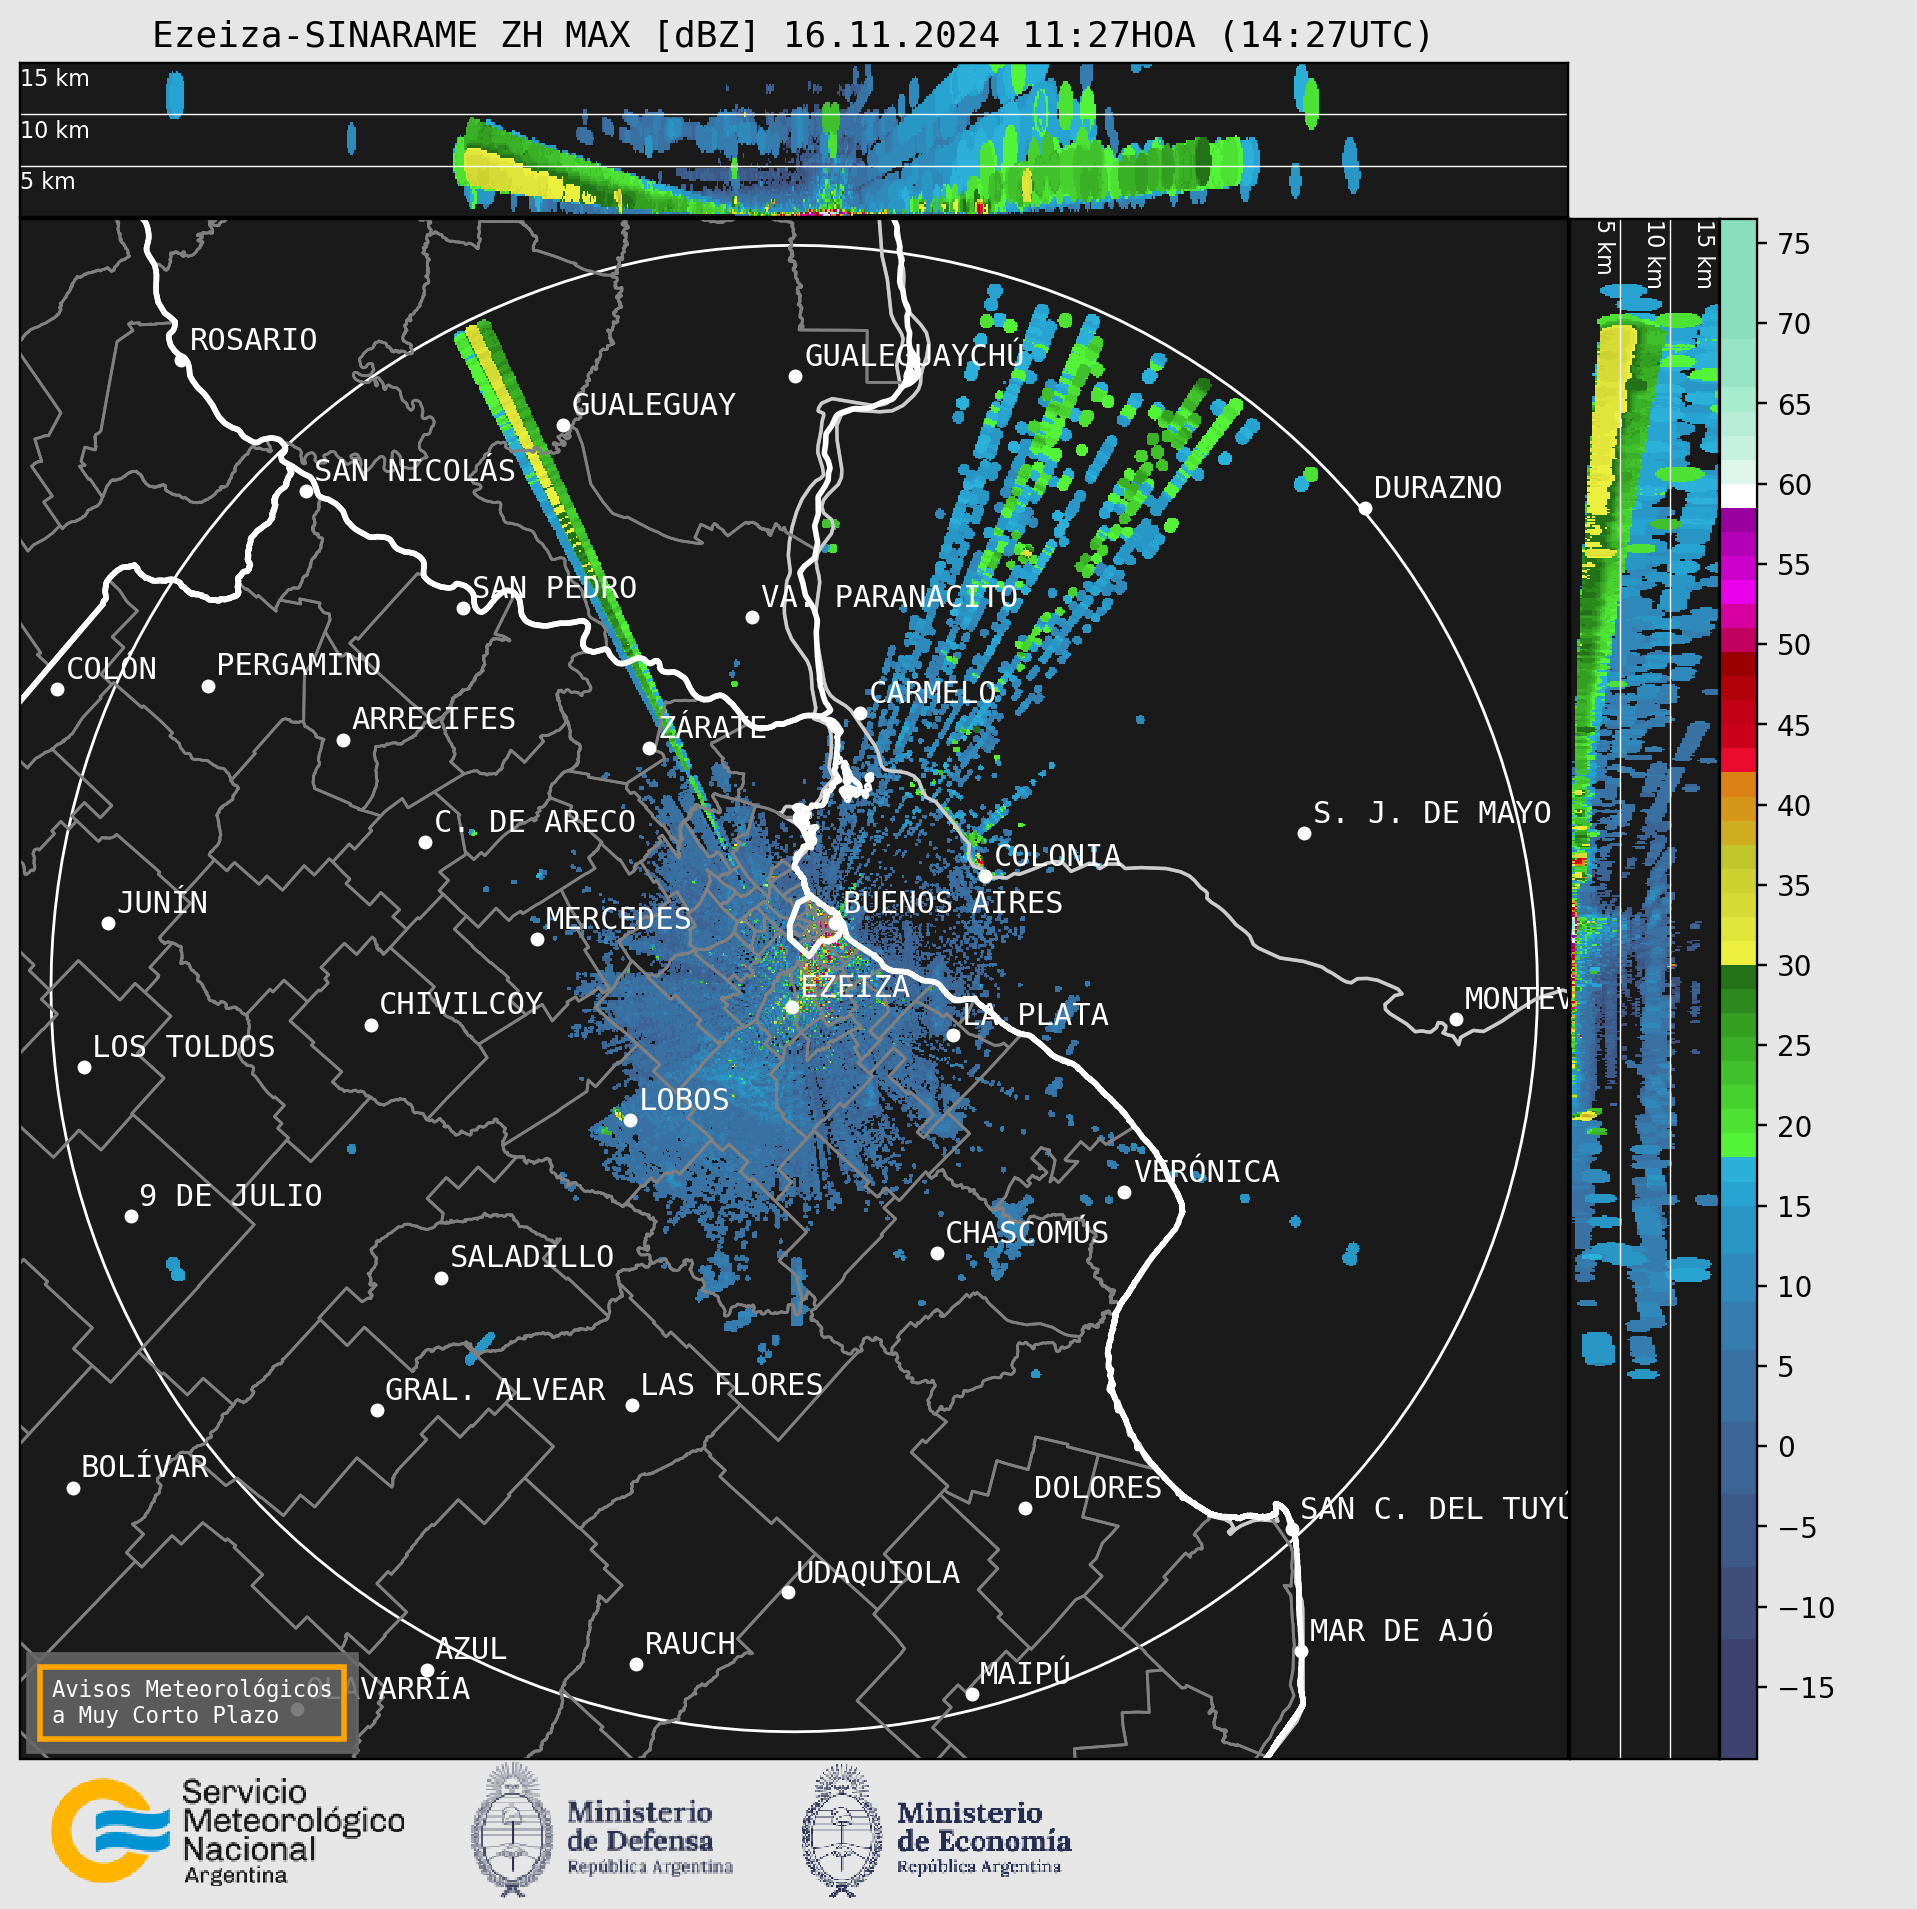The width and height of the screenshot is (1917, 1909).
Task: Click the ARRECIFES label
Action: pyautogui.click(x=433, y=719)
